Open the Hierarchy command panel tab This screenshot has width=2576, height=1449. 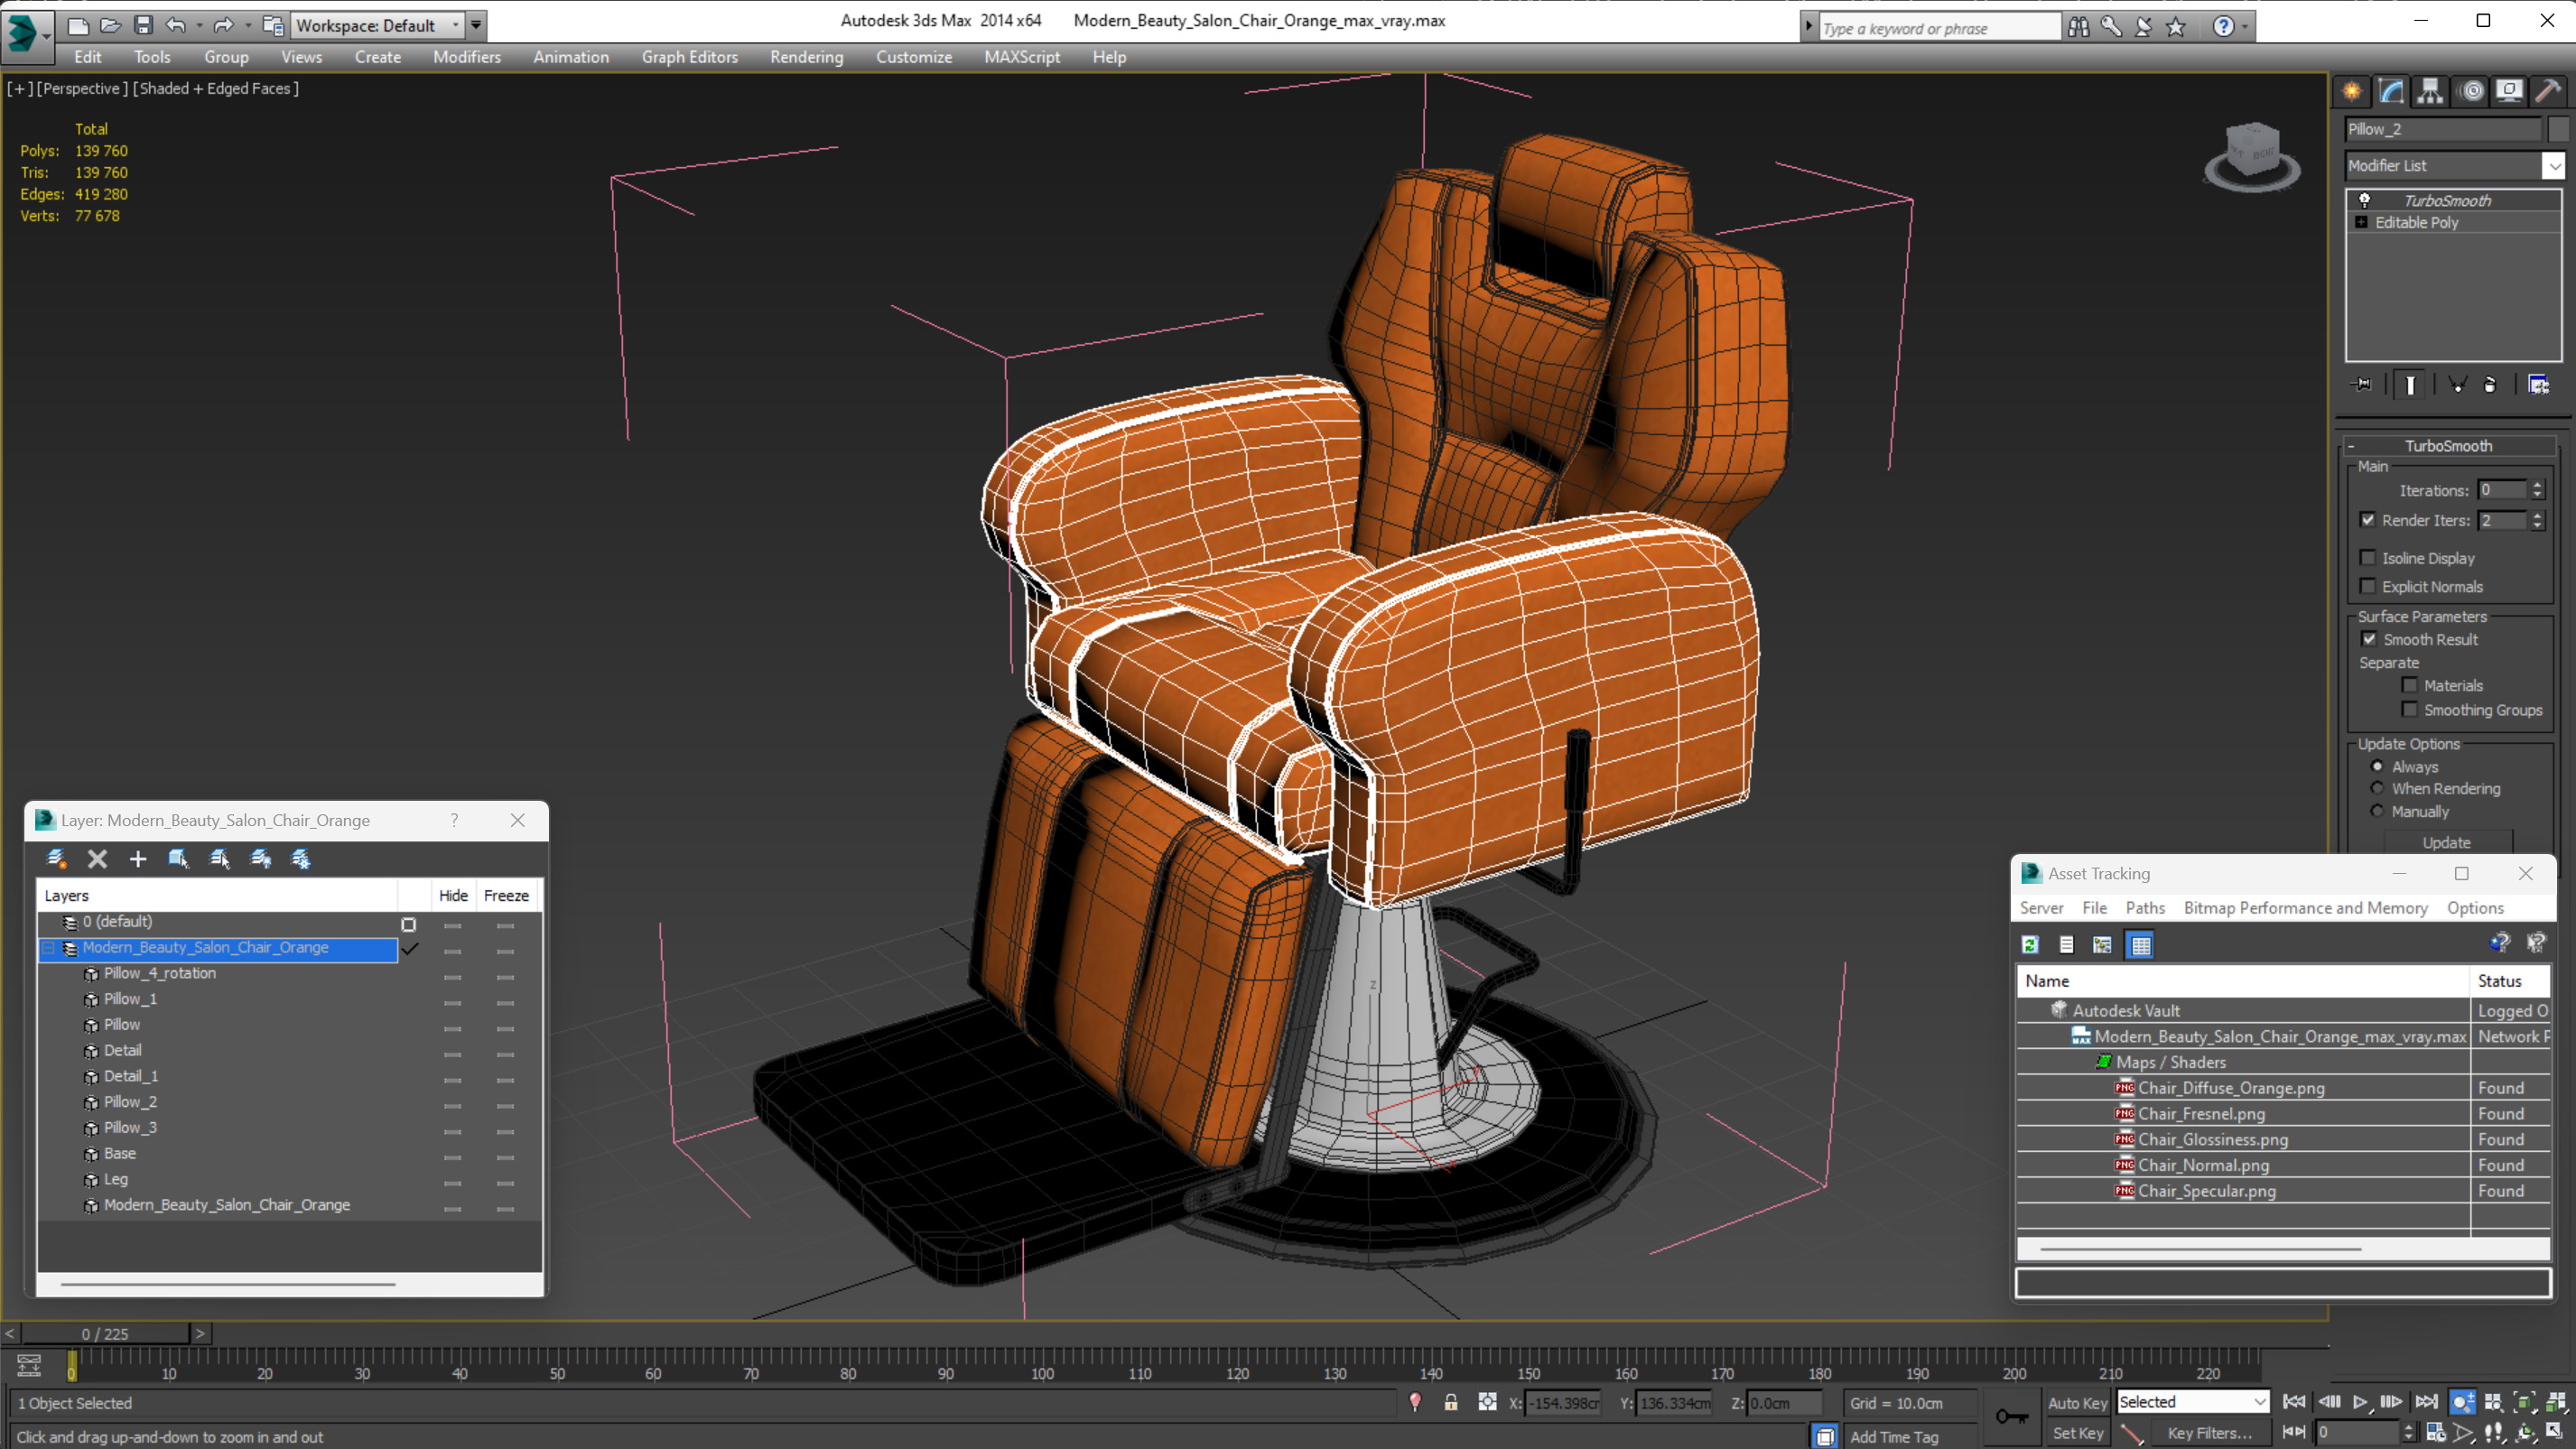tap(2430, 92)
